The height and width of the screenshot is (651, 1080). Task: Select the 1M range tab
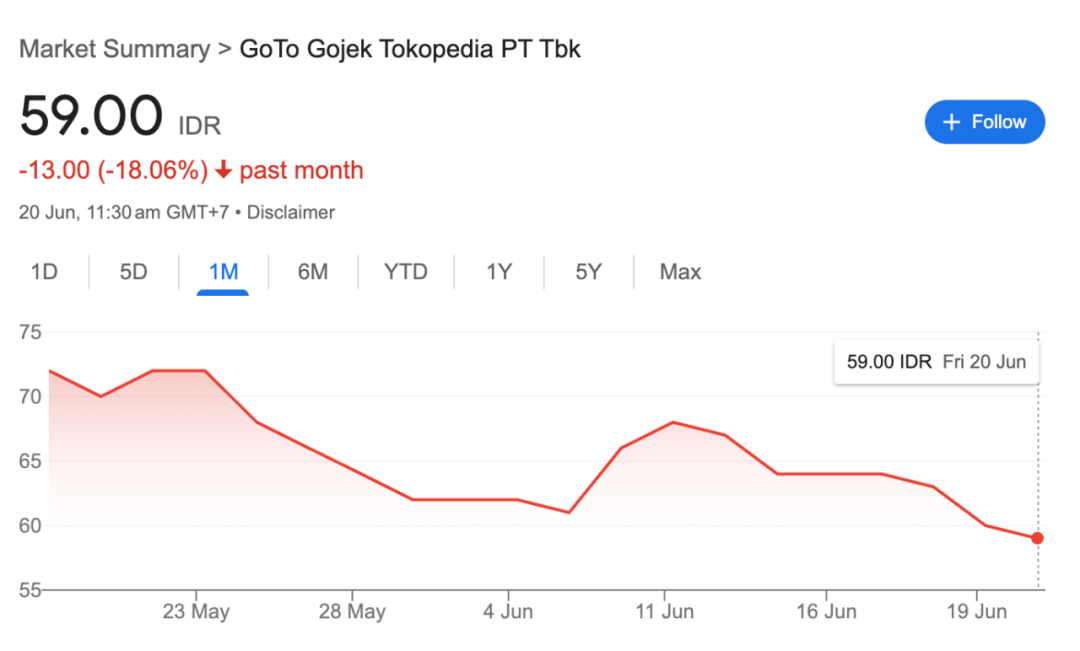click(x=223, y=272)
